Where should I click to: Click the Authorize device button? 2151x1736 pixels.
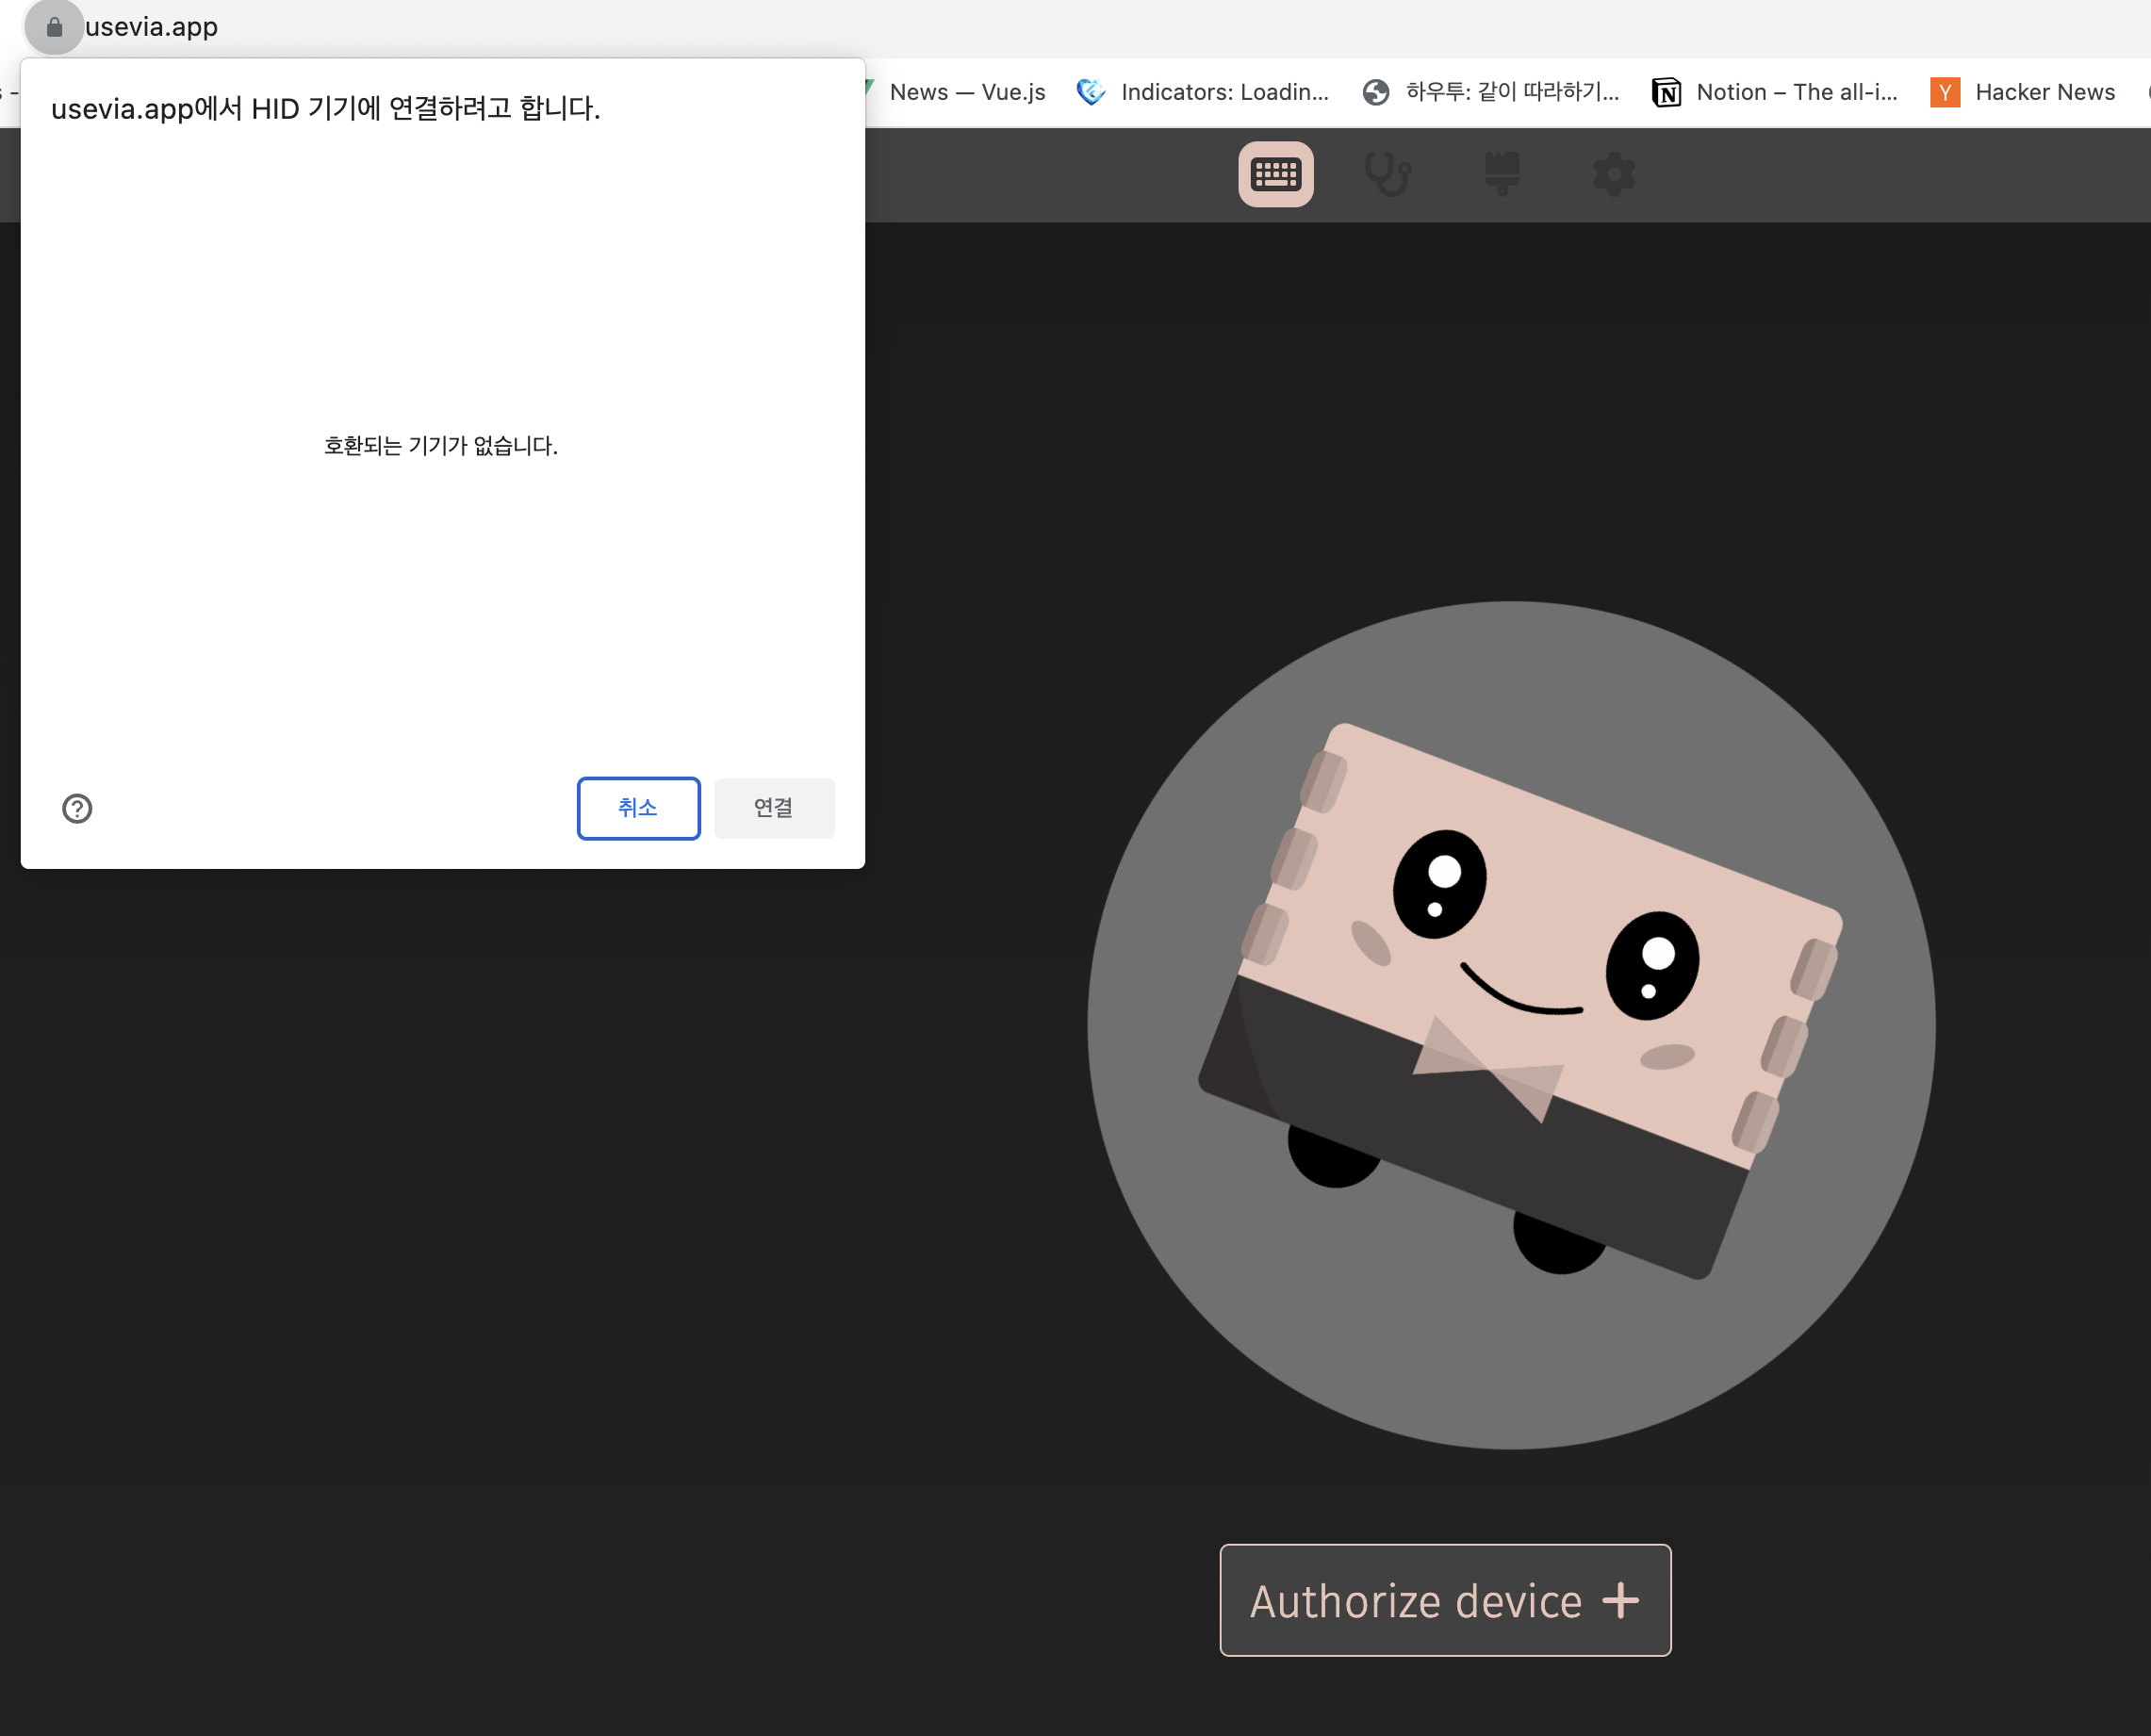click(1444, 1600)
